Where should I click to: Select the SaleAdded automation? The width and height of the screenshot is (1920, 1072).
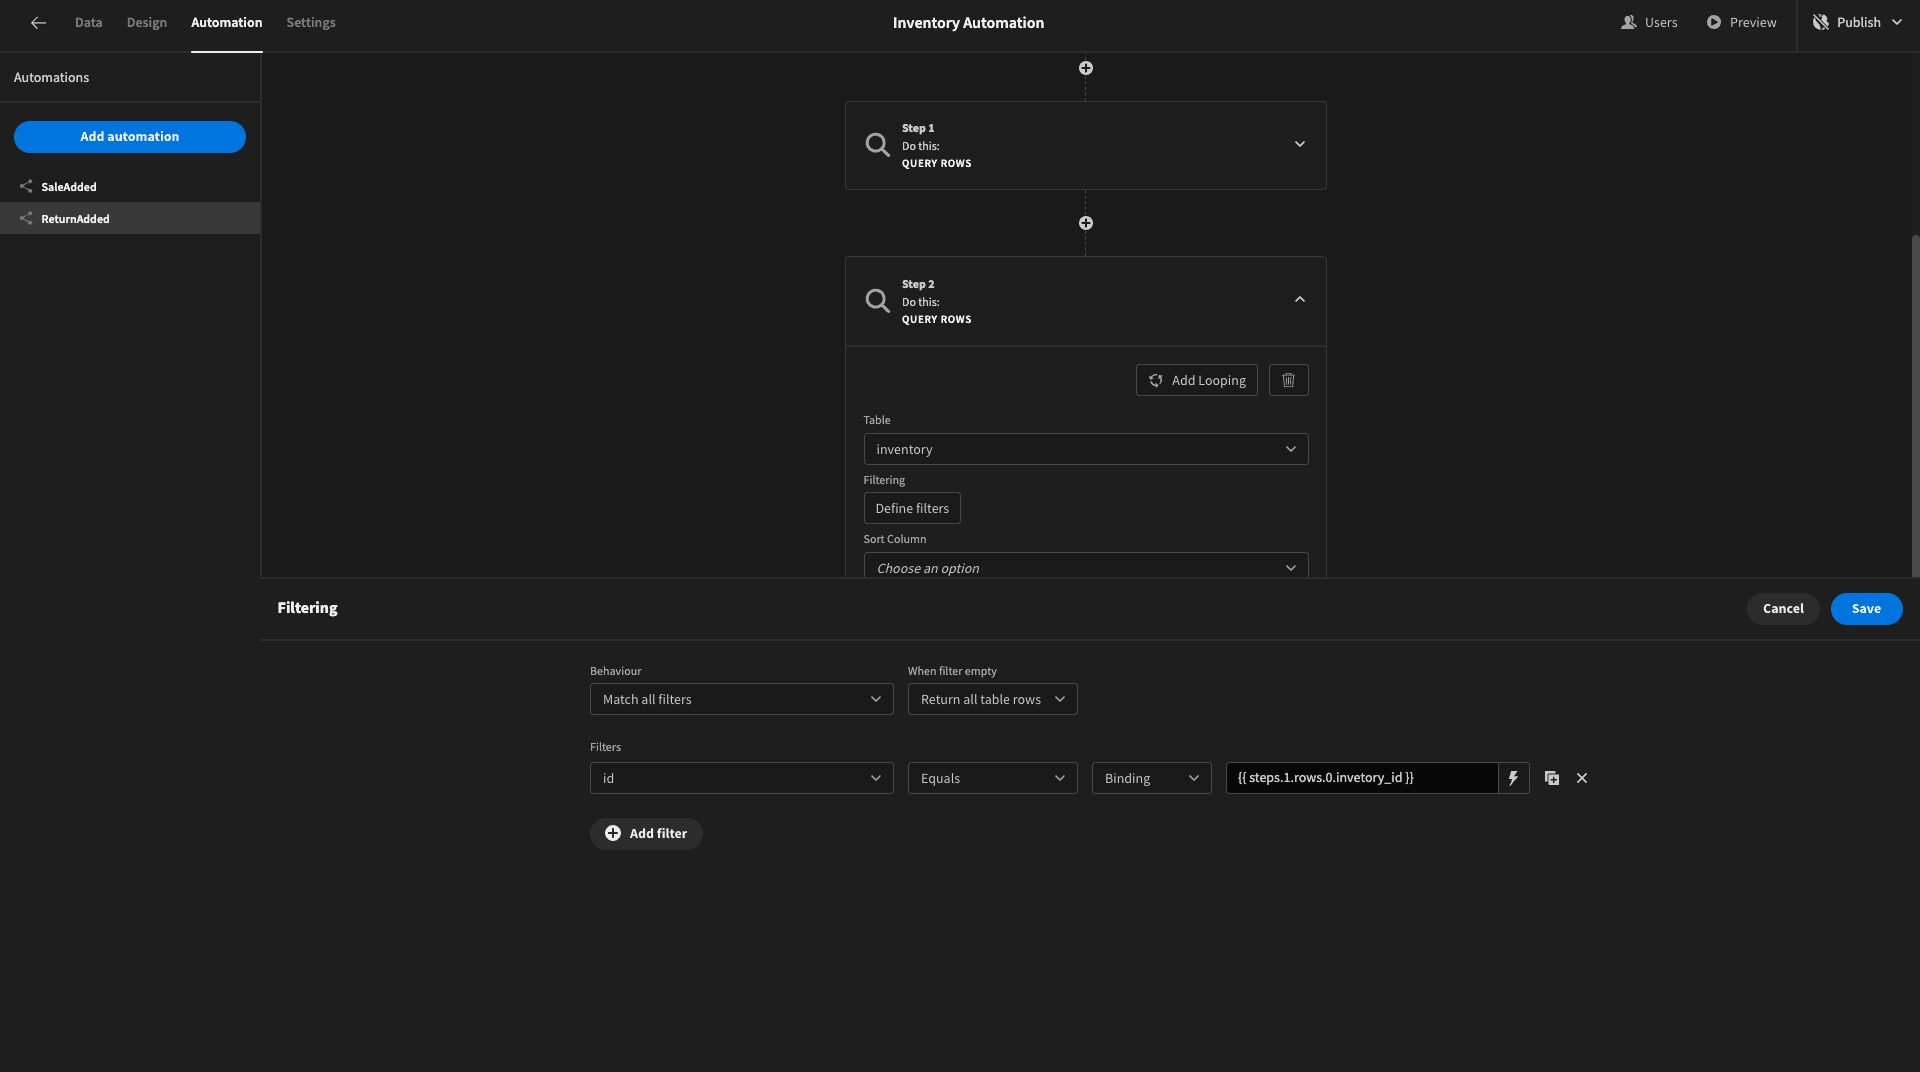coord(130,187)
